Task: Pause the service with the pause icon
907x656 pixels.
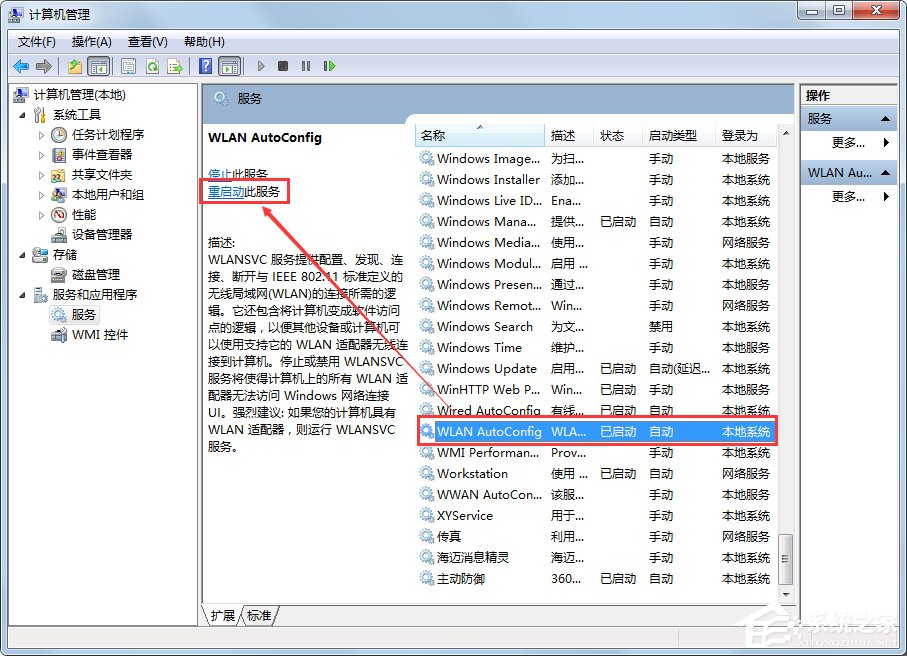Action: [305, 66]
